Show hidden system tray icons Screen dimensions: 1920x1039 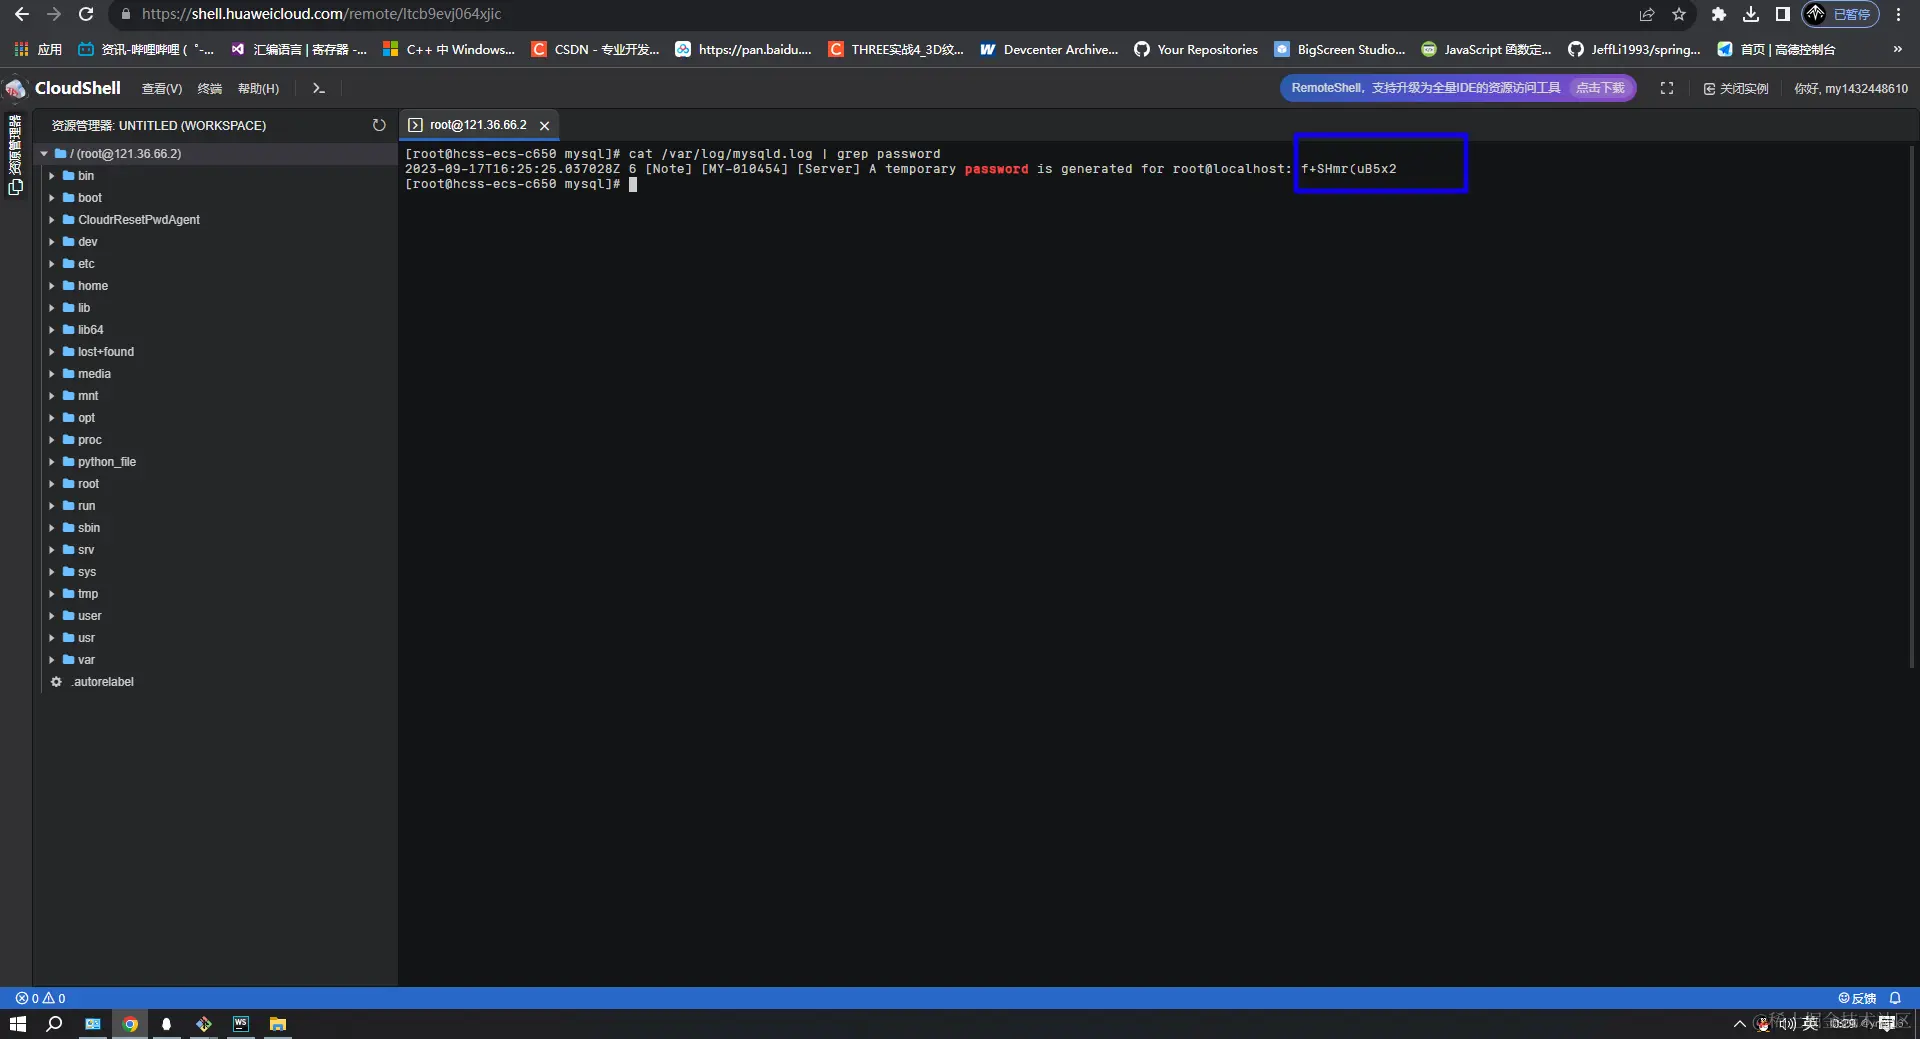pyautogui.click(x=1740, y=1024)
